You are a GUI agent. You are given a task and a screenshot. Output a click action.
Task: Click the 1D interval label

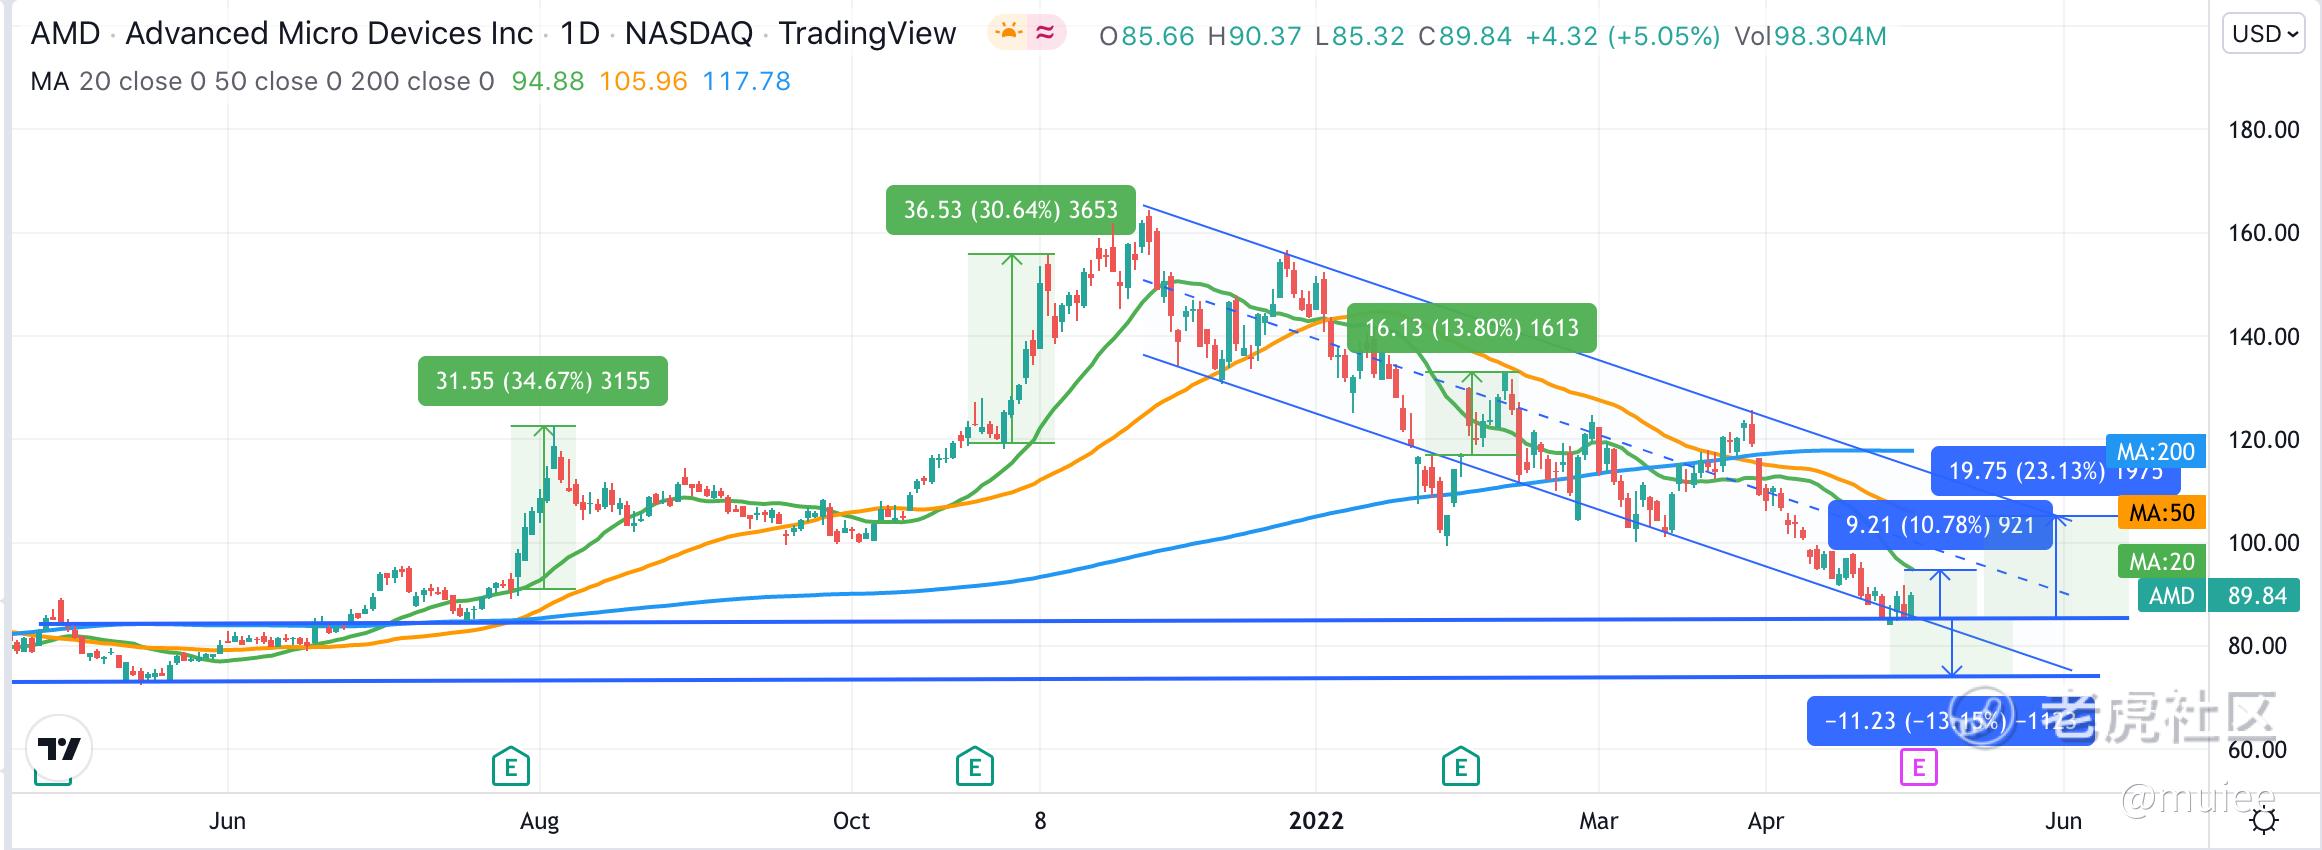580,34
